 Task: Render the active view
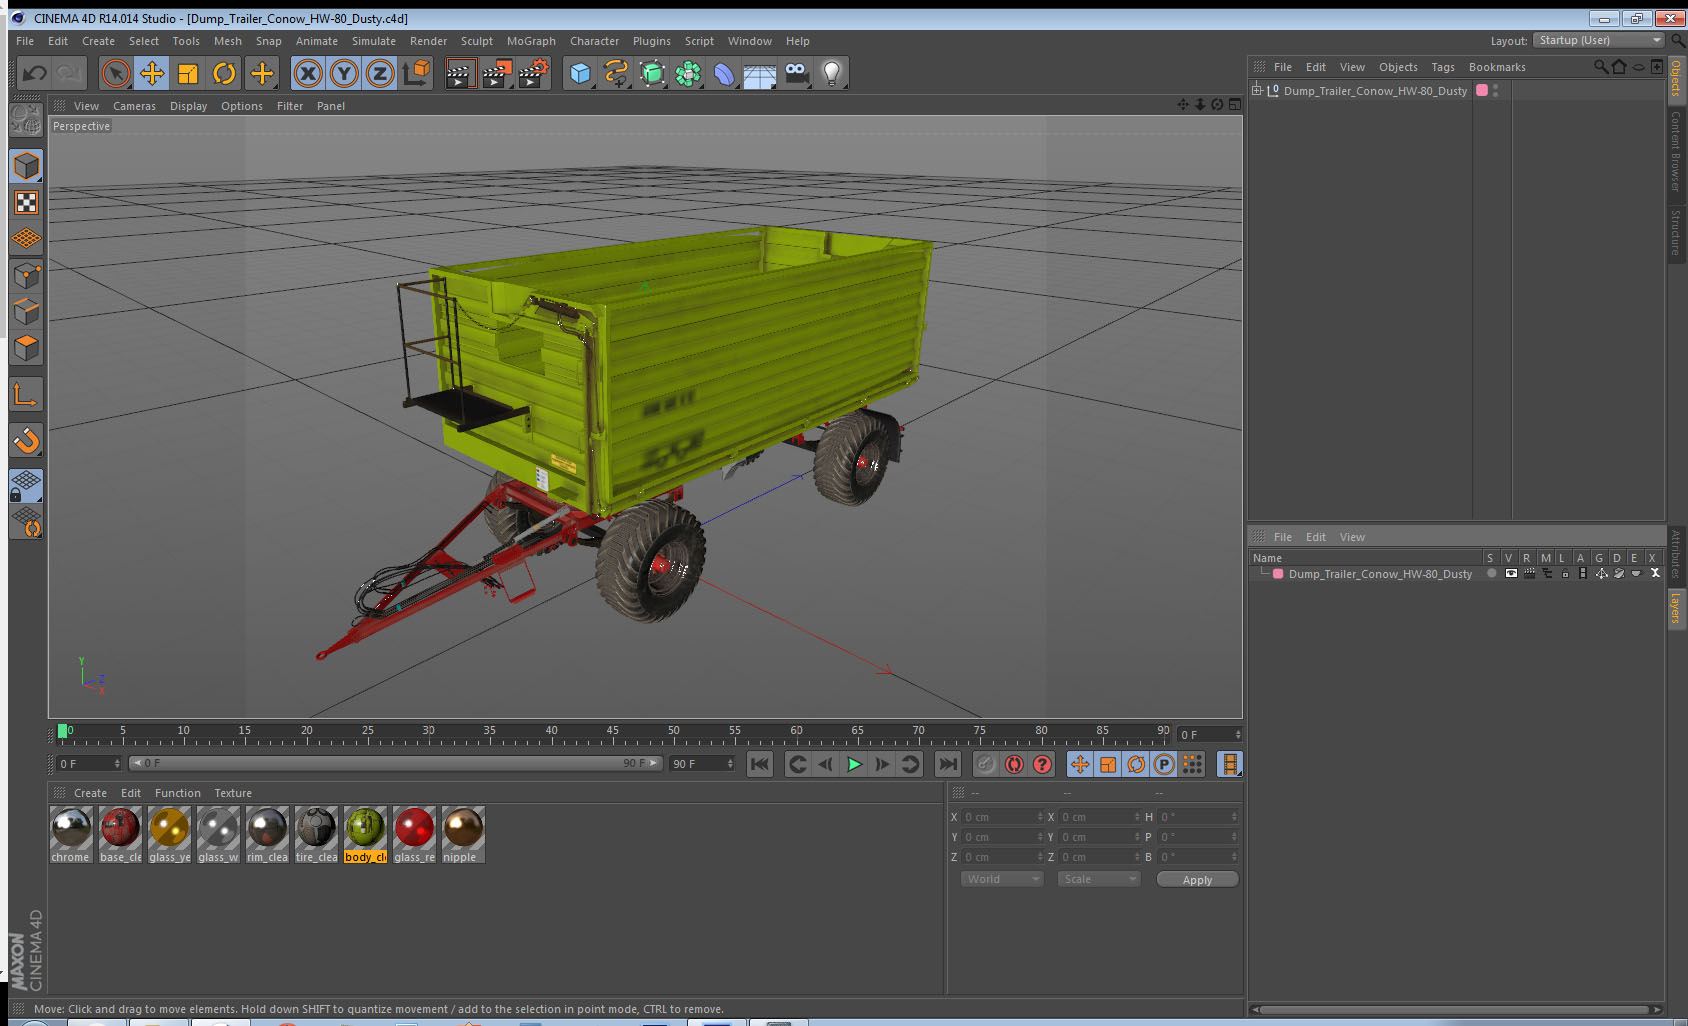tap(459, 73)
